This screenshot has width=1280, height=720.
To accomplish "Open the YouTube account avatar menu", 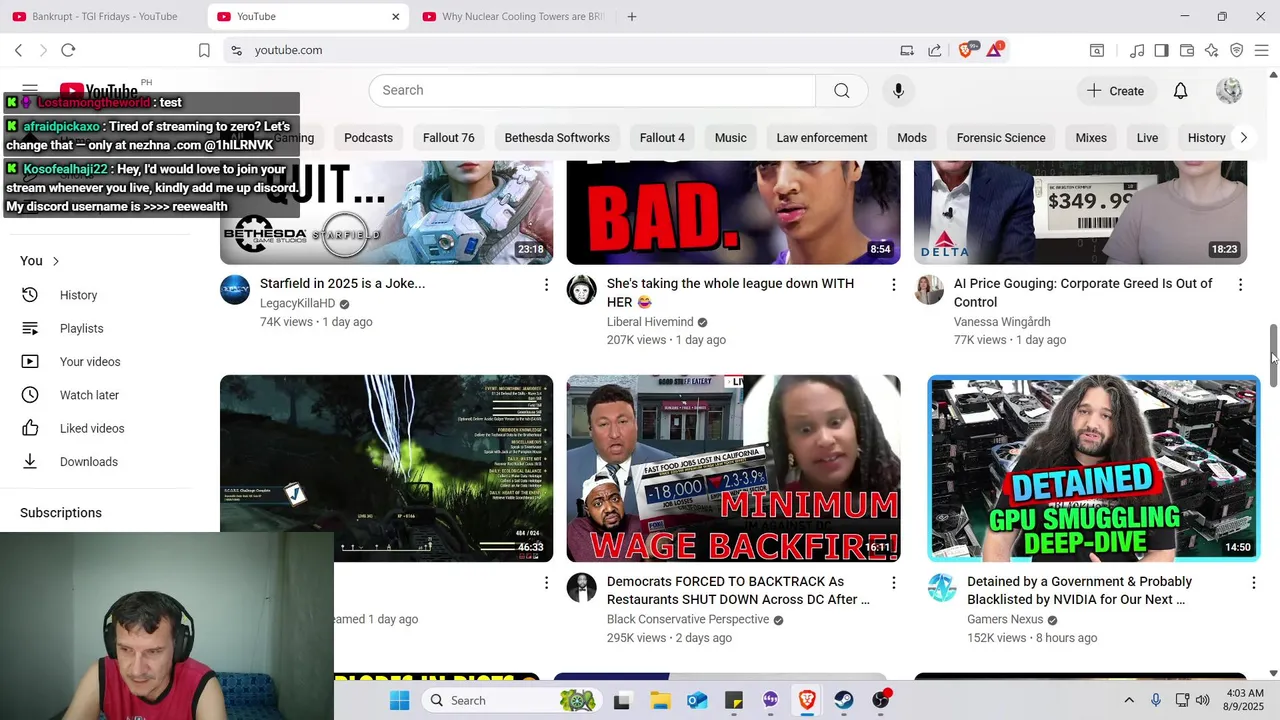I will (x=1229, y=91).
